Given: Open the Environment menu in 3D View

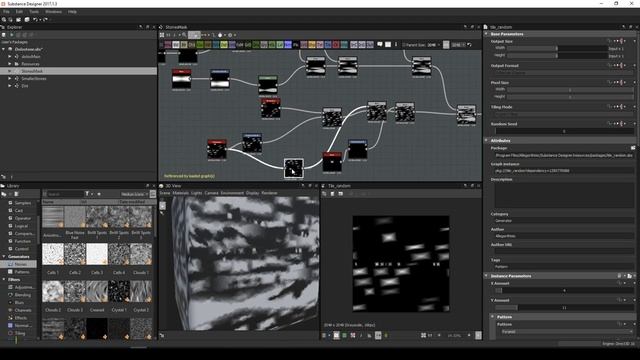Looking at the screenshot, I should [232, 193].
